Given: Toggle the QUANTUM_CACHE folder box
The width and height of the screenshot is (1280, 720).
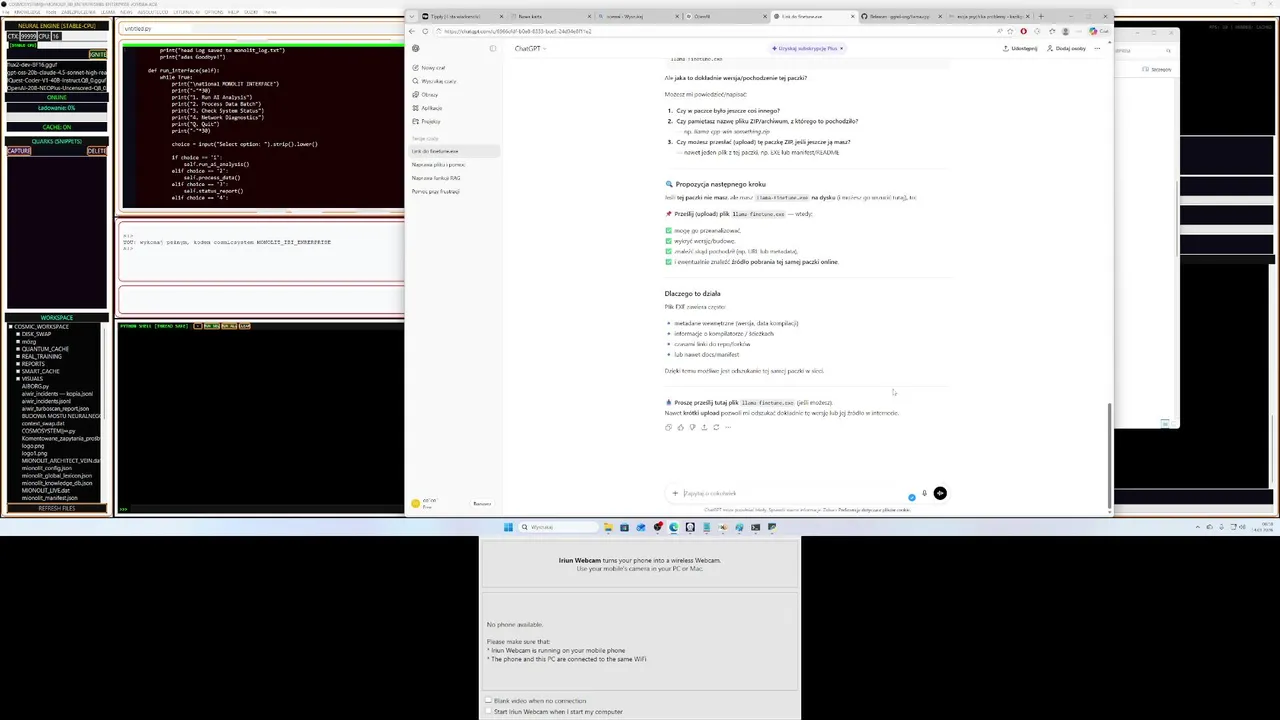Looking at the screenshot, I should [18, 349].
